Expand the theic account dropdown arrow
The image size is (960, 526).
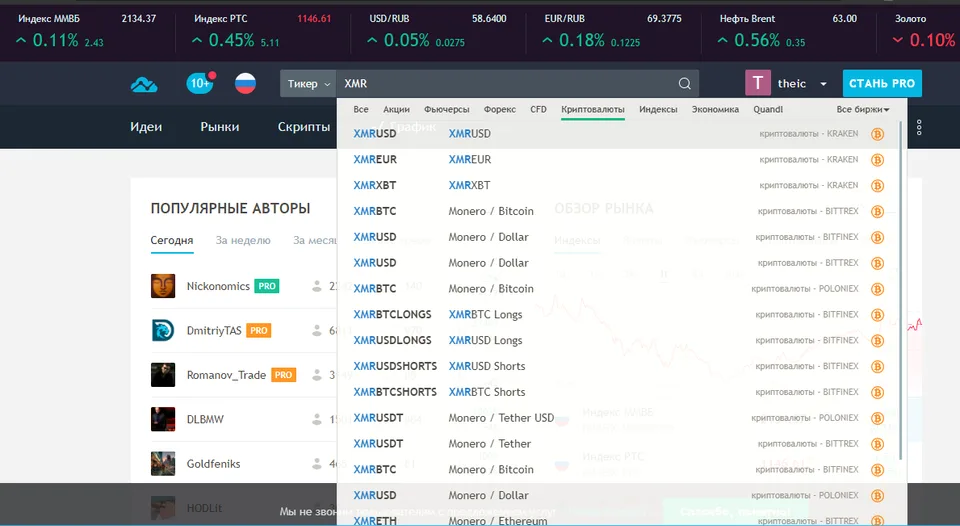[x=823, y=84]
